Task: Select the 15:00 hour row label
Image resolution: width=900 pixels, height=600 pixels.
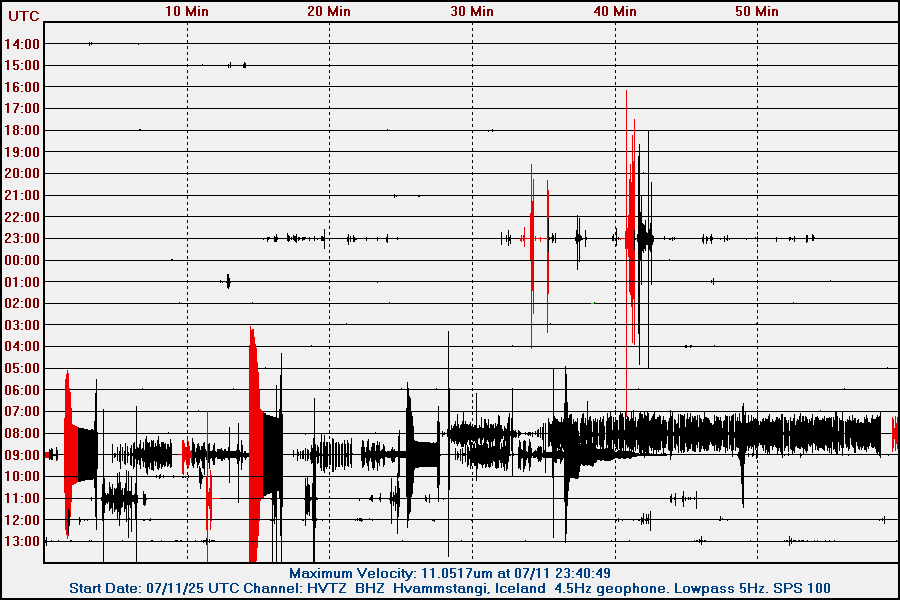Action: point(22,65)
